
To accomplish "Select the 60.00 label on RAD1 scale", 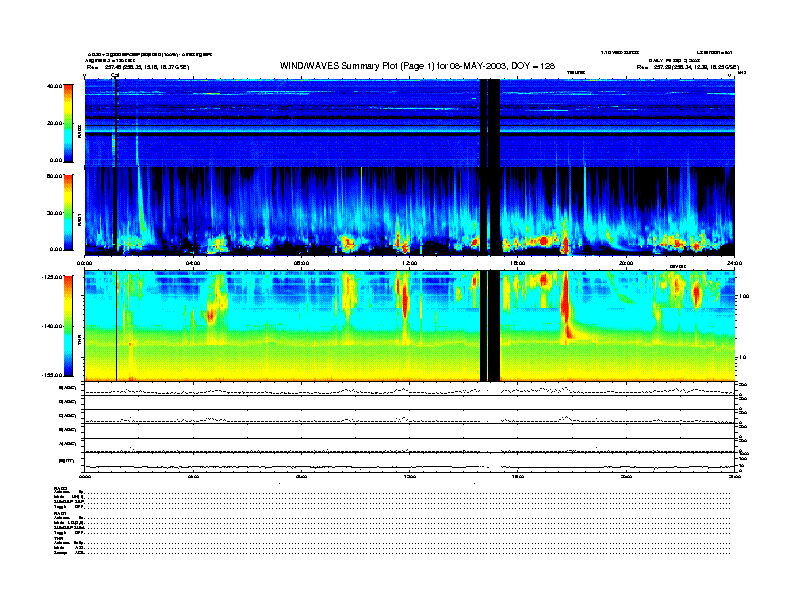I will [x=54, y=176].
